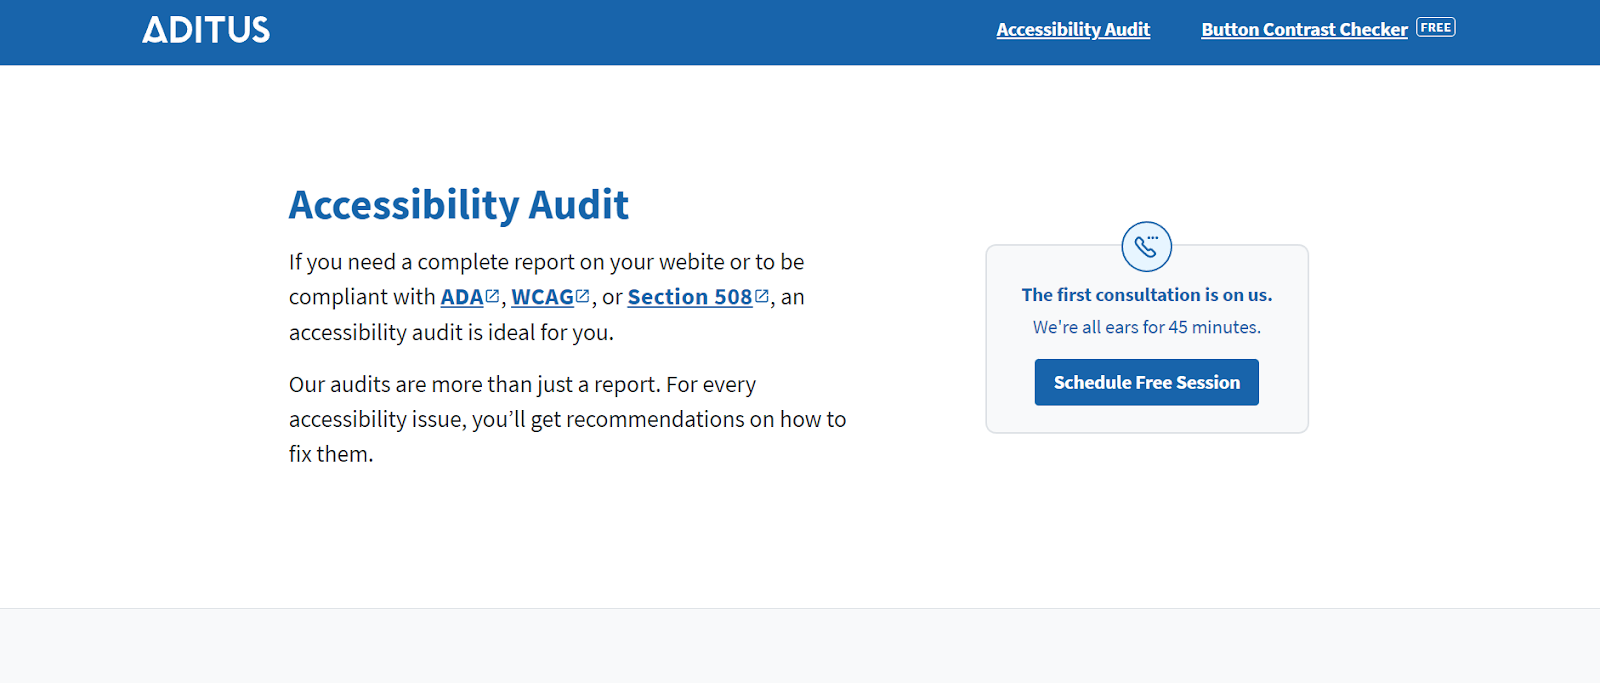This screenshot has width=1600, height=683.
Task: Click the external-link icon beside ADA
Action: coord(492,296)
